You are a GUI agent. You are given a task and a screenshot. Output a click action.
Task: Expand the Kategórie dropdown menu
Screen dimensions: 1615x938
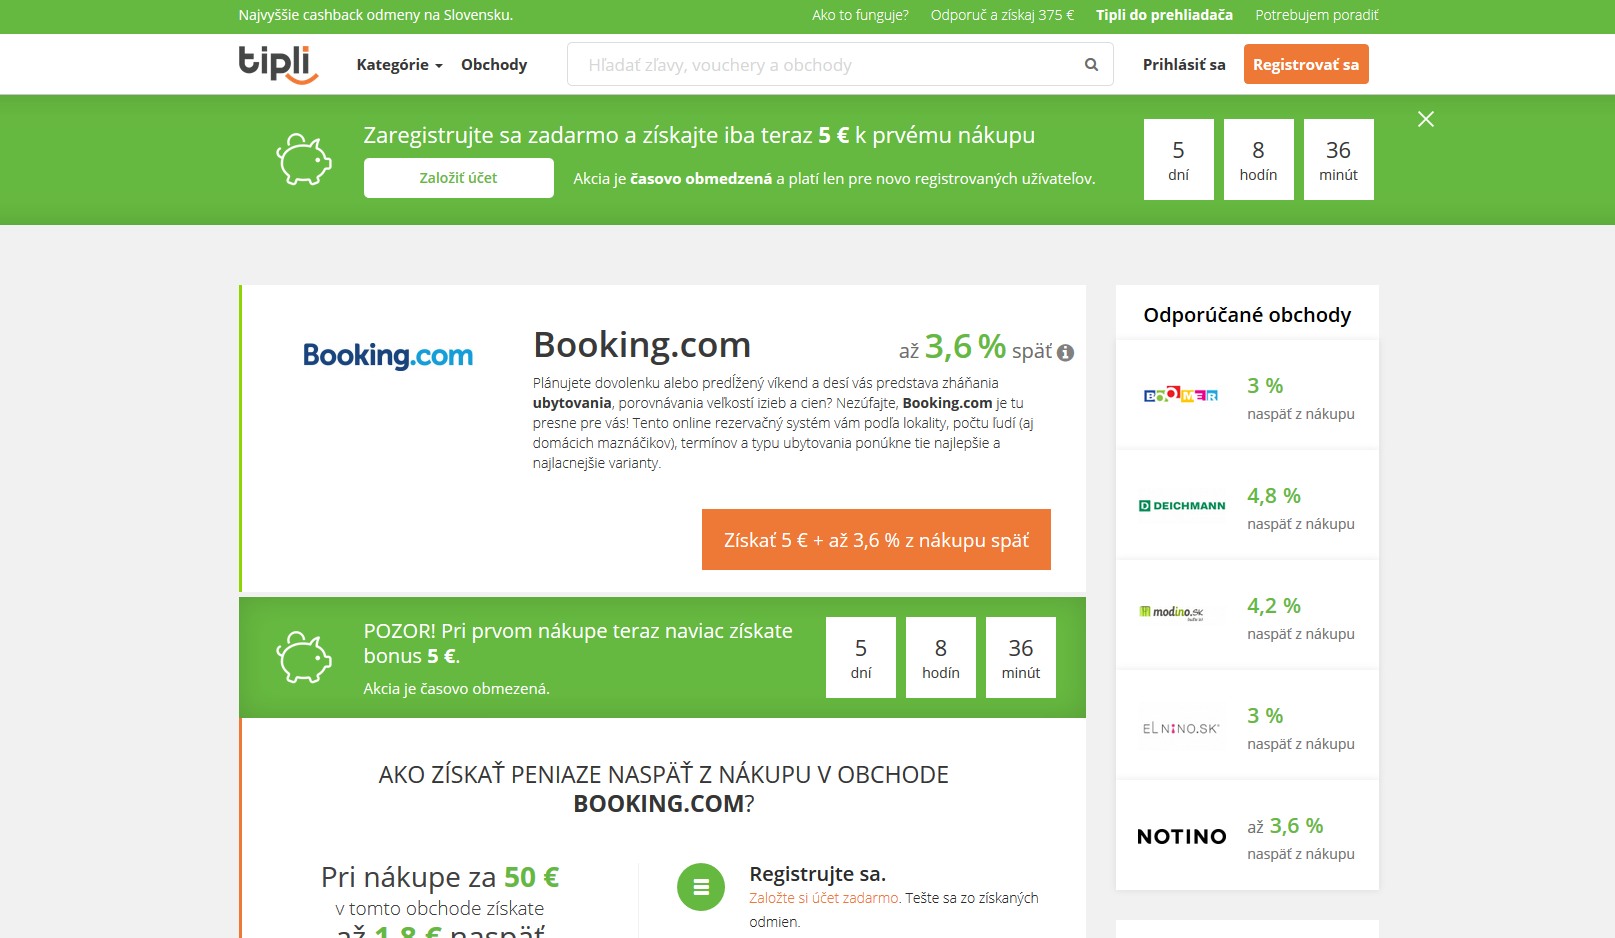click(x=399, y=65)
